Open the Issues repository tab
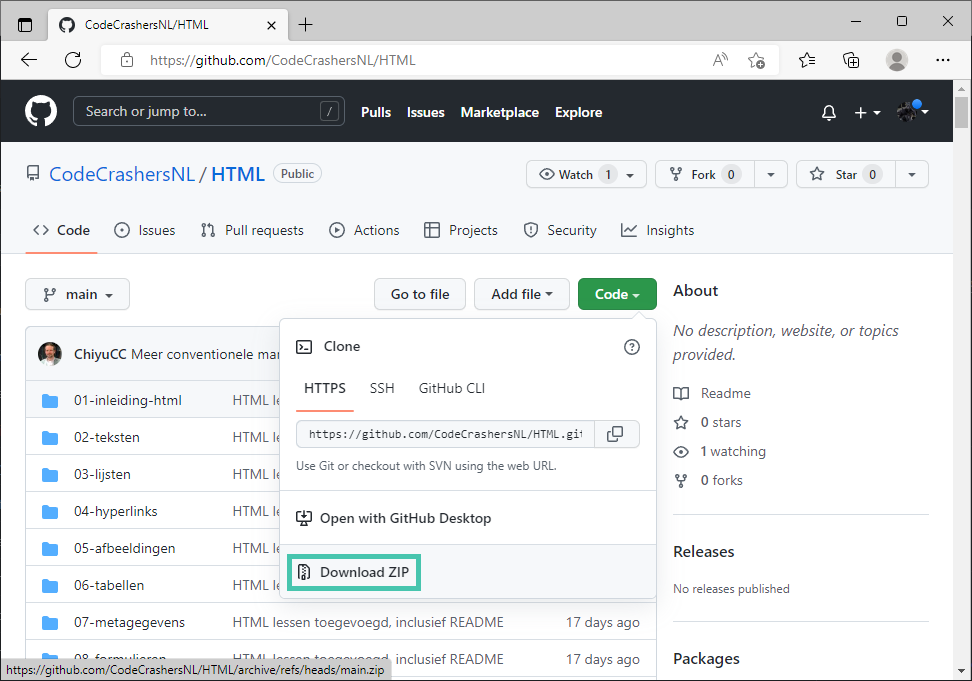This screenshot has width=972, height=681. 145,231
